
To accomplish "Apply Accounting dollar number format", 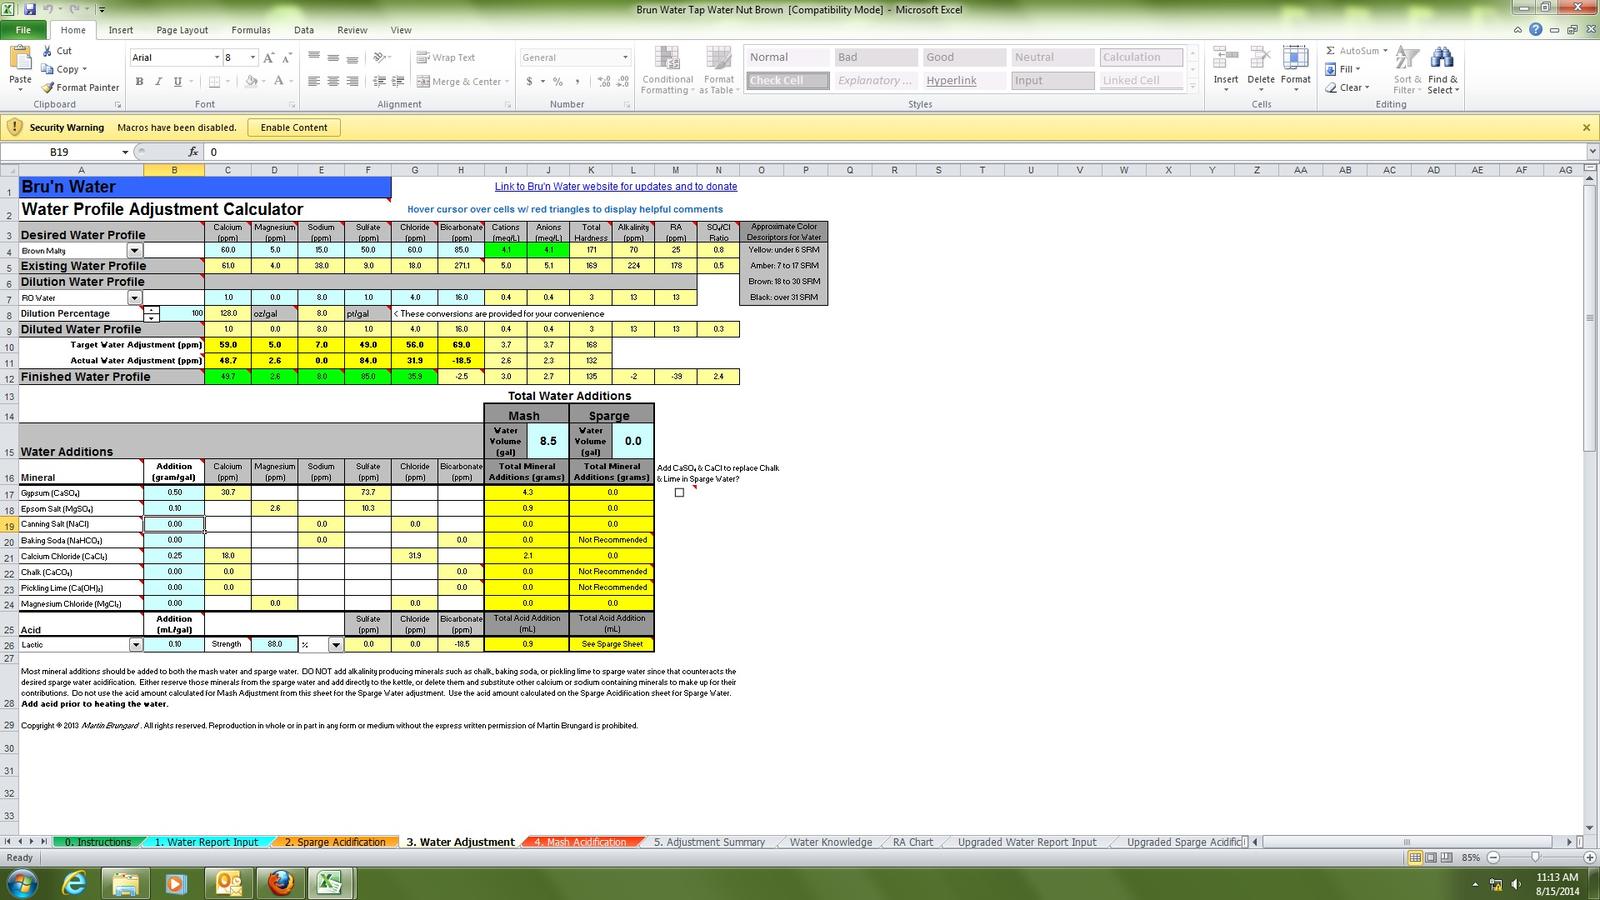I will point(529,82).
